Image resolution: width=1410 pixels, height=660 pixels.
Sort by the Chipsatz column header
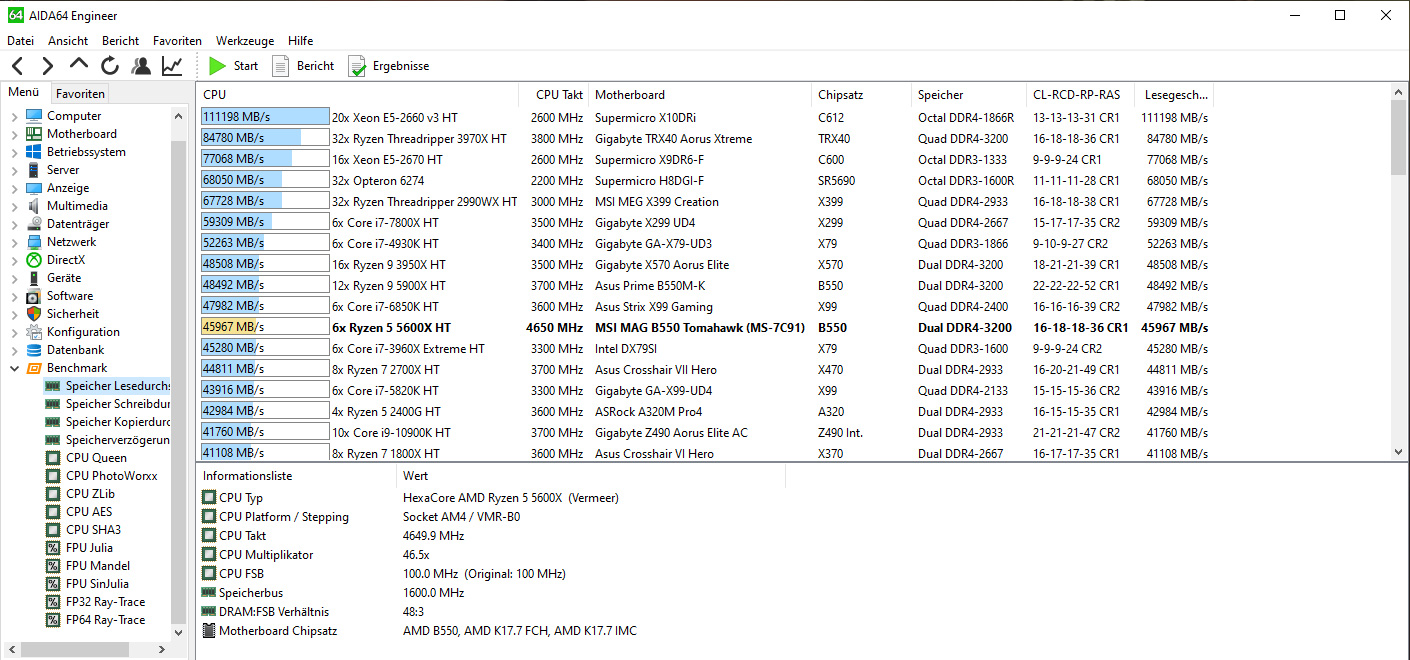click(861, 95)
